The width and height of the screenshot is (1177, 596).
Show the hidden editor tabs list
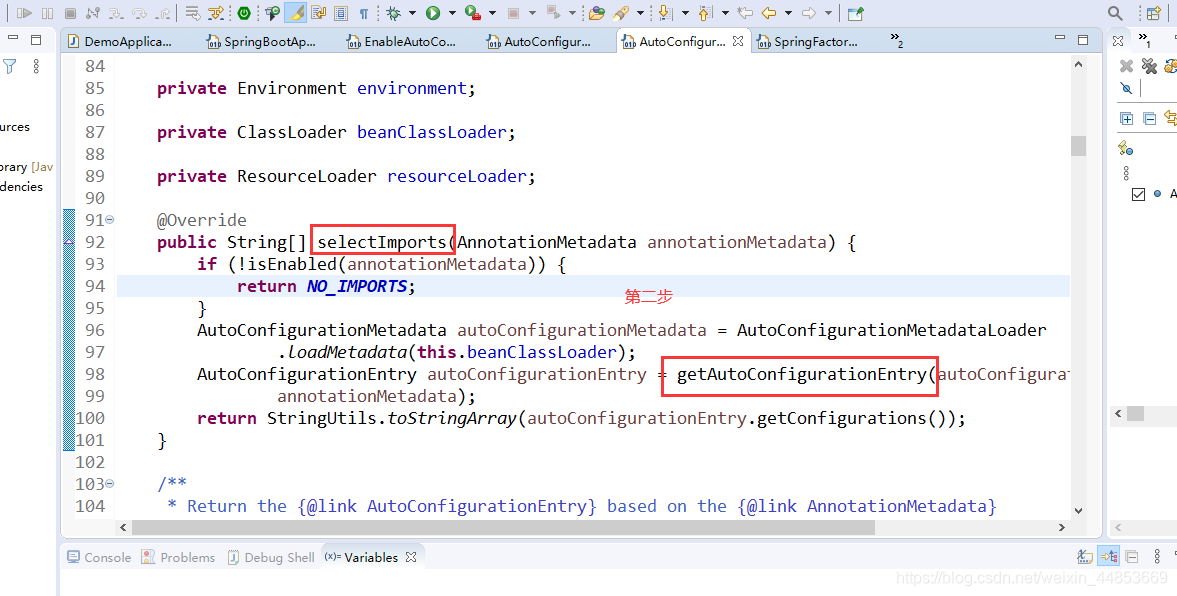point(896,40)
